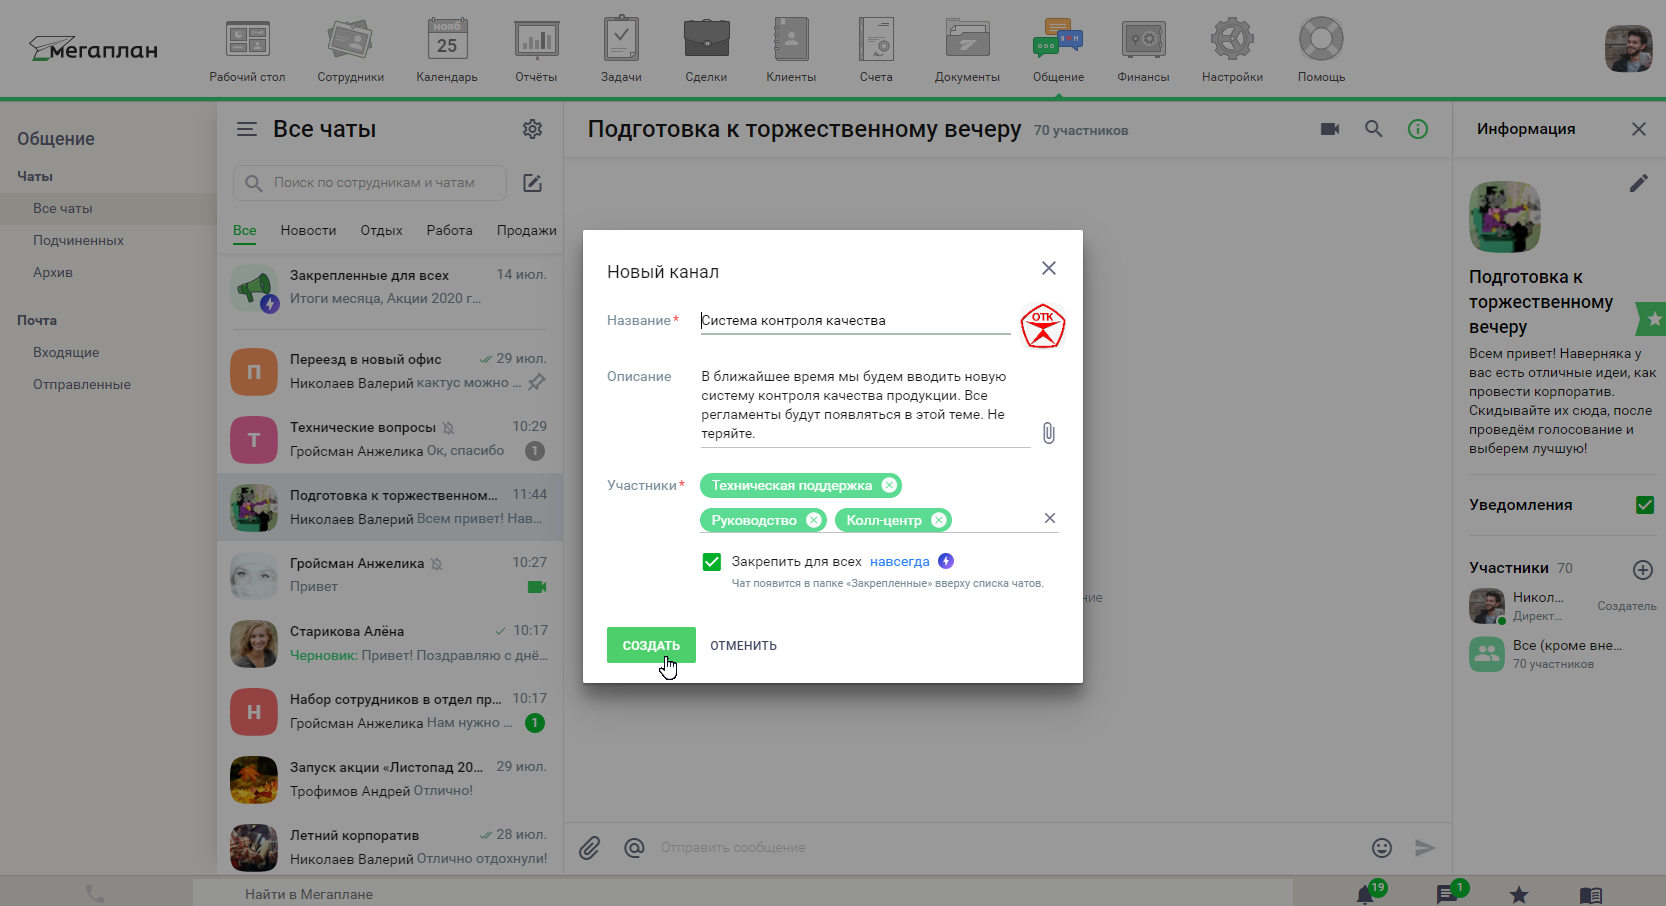Add participant with plus icon
Image resolution: width=1666 pixels, height=906 pixels.
tap(1642, 569)
